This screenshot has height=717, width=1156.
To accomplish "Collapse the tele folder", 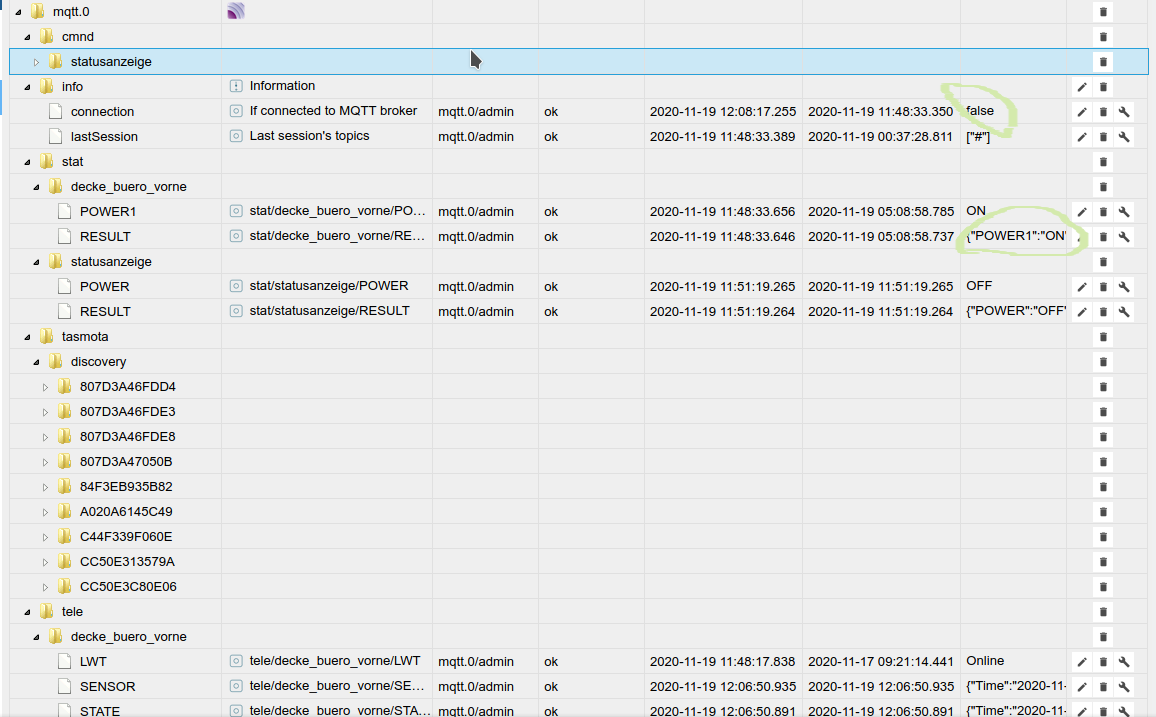I will tap(27, 612).
